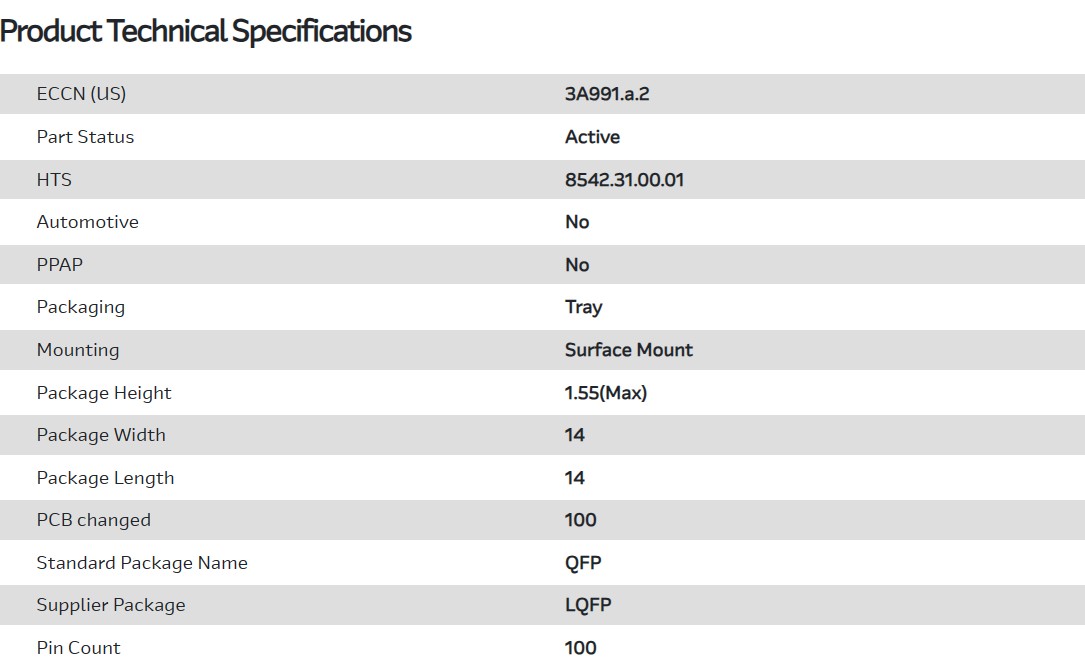Click the Package Width label

point(101,435)
